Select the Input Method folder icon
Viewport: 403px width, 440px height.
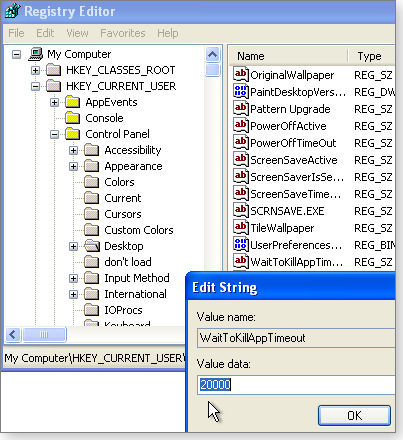(x=91, y=278)
